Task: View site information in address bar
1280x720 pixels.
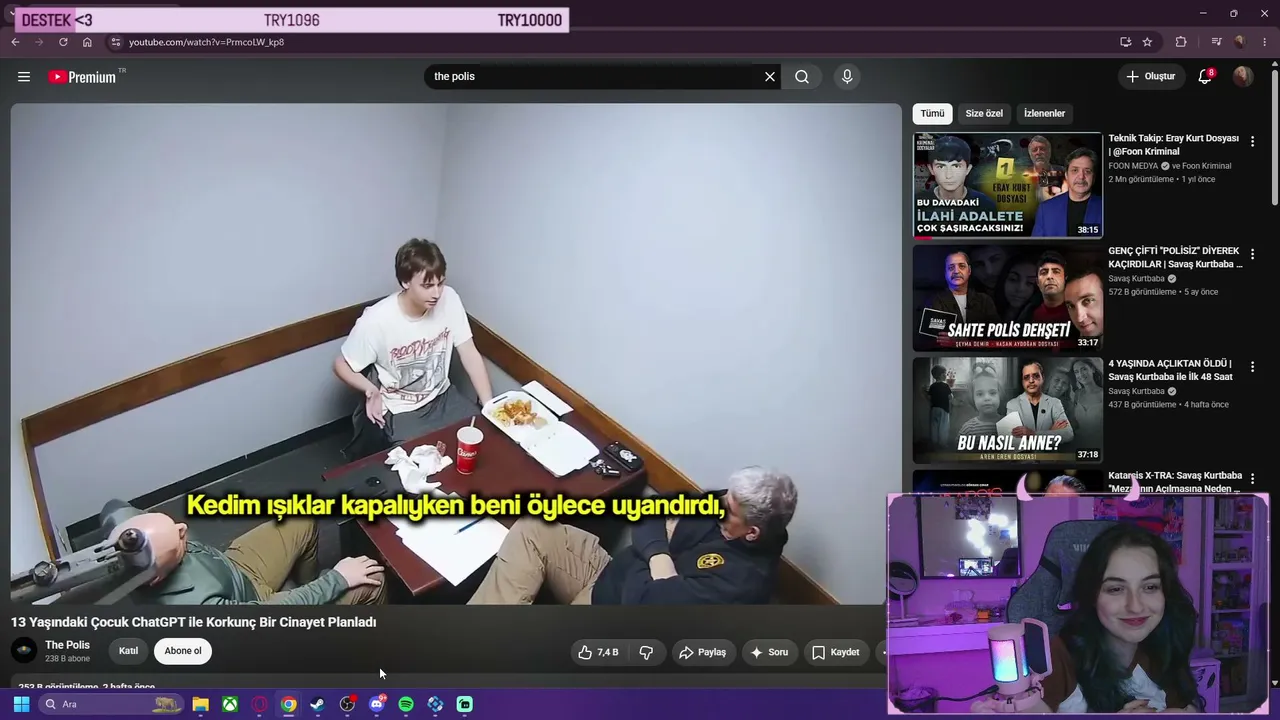Action: [x=116, y=42]
